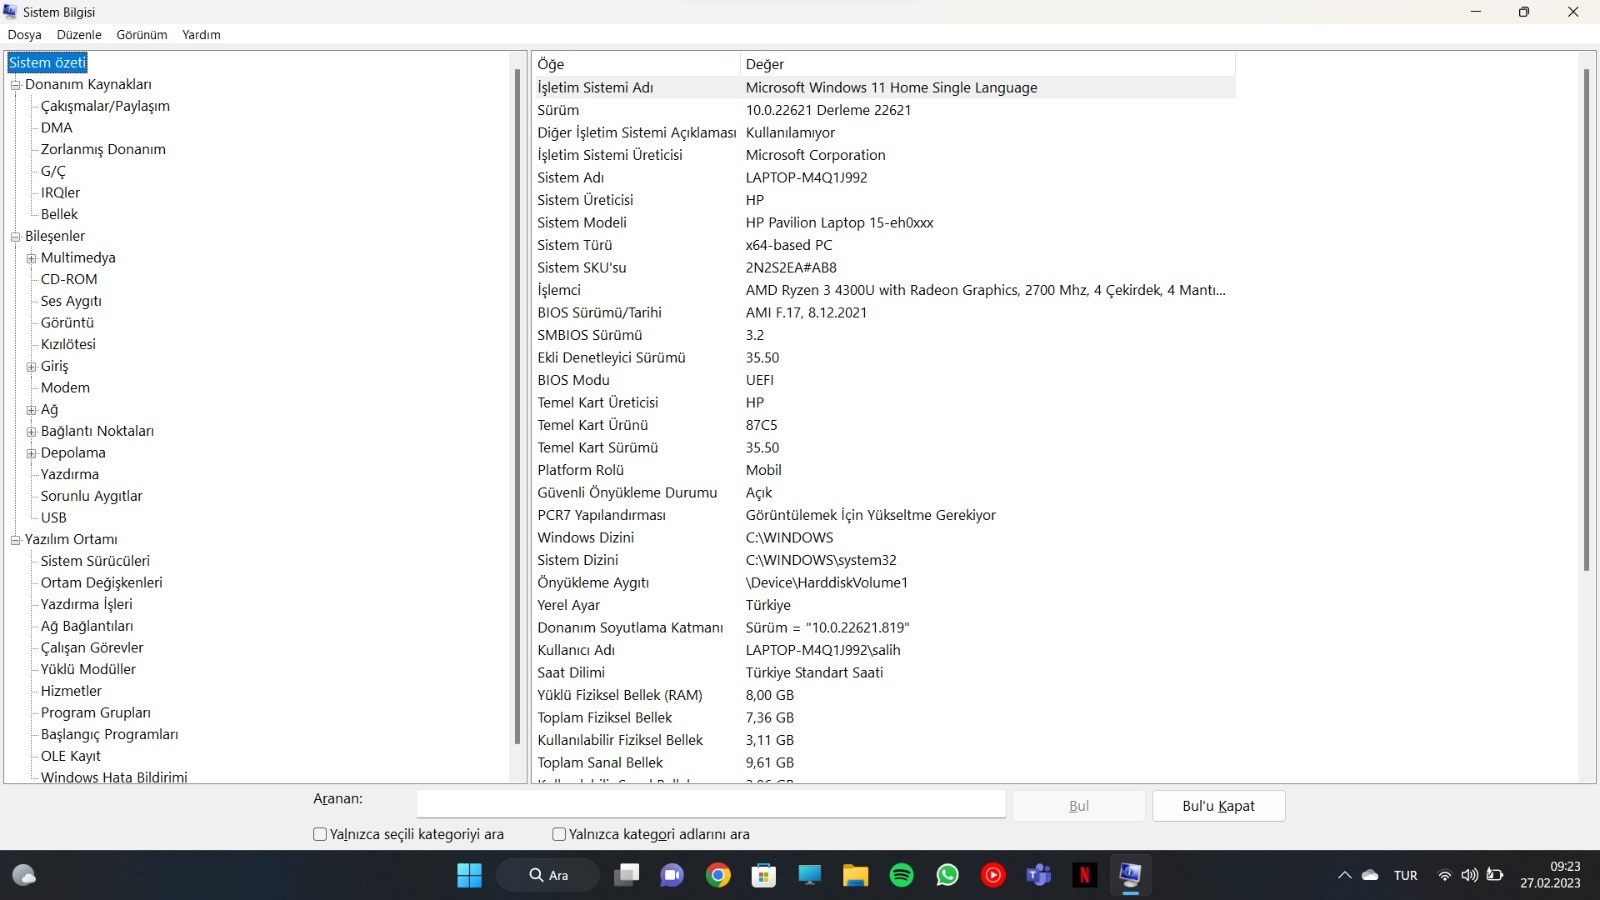This screenshot has width=1600, height=900.
Task: Open Sistem Sürücüleri category
Action: (95, 561)
